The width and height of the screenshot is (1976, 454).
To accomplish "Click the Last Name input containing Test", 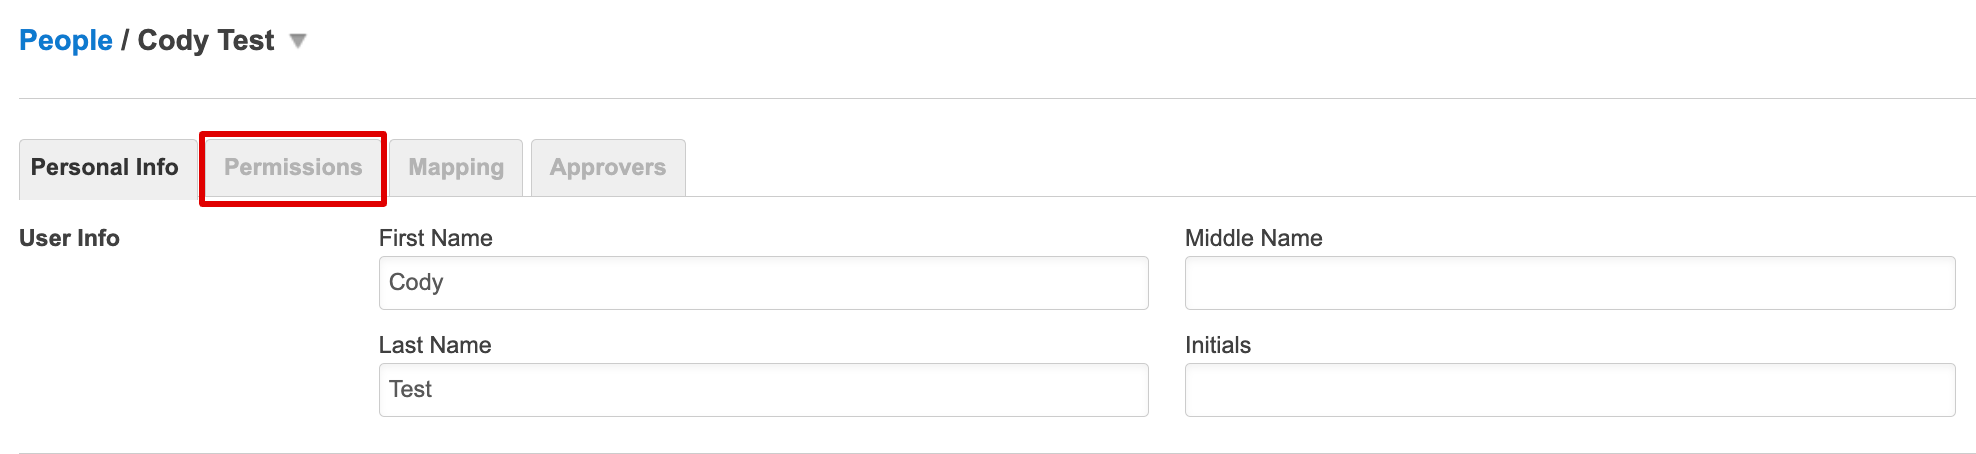I will tap(763, 390).
